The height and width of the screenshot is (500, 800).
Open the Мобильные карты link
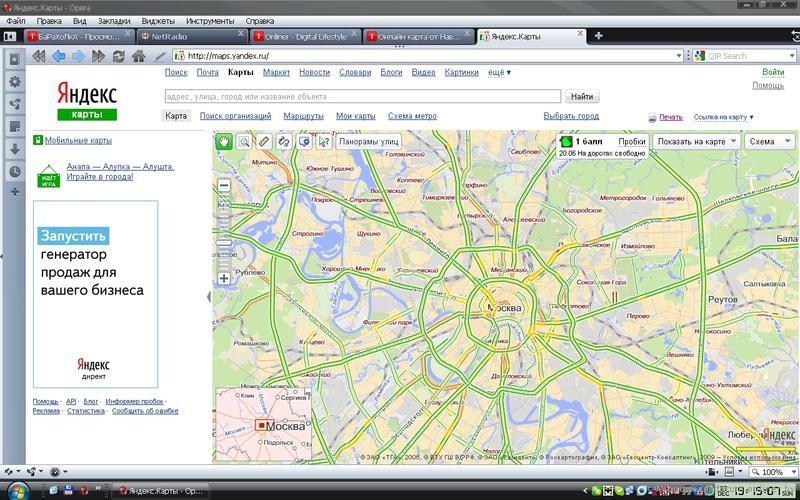(78, 140)
